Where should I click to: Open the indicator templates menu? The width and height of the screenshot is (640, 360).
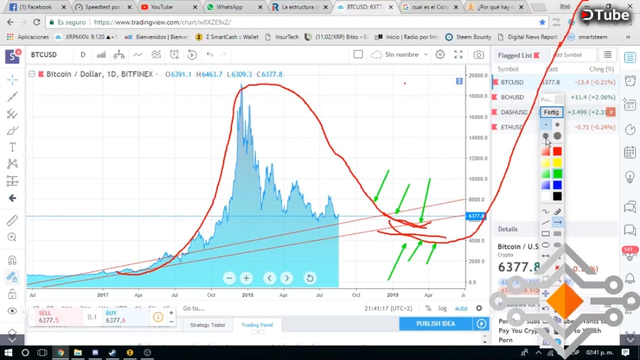pos(156,55)
